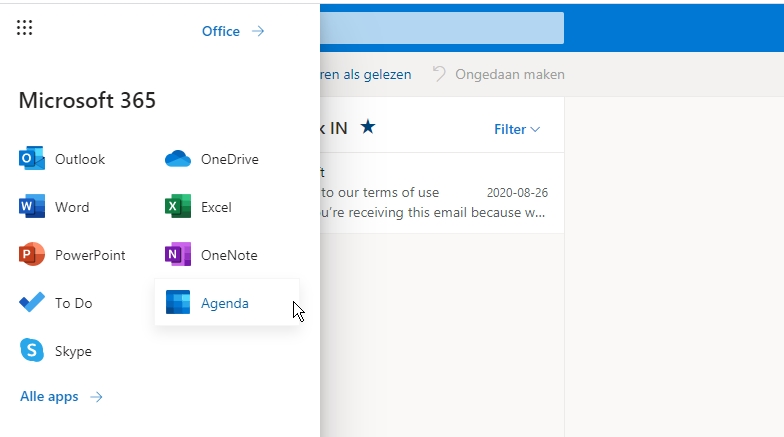Launch Word from its icon

(x=32, y=207)
